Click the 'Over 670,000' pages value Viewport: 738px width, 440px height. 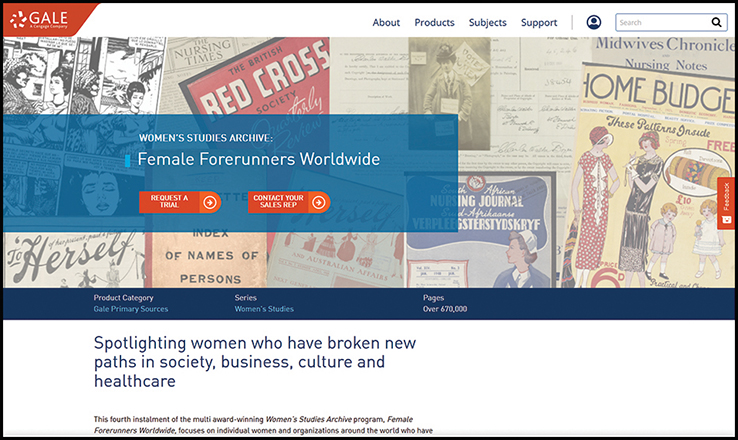[x=445, y=309]
